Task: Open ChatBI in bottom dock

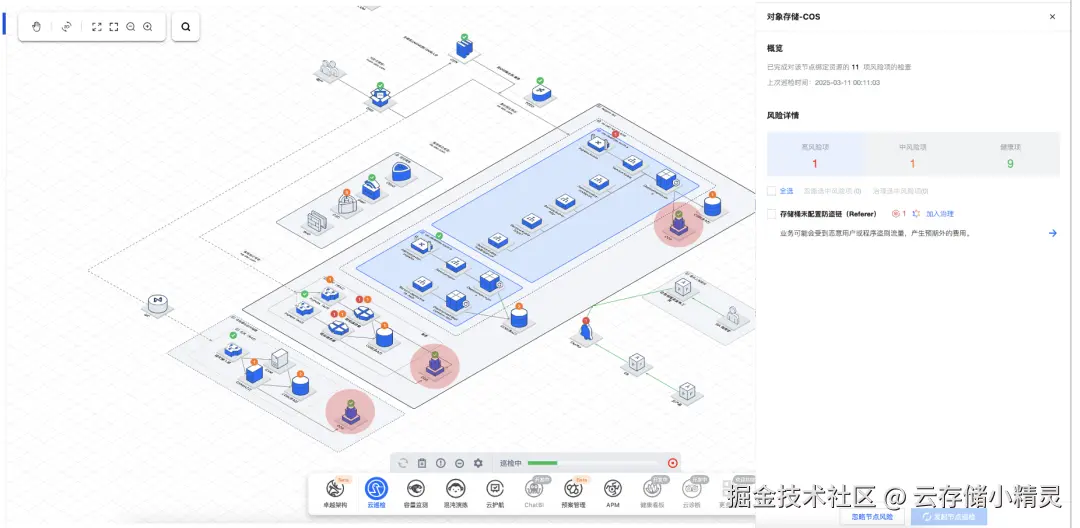Action: point(534,493)
